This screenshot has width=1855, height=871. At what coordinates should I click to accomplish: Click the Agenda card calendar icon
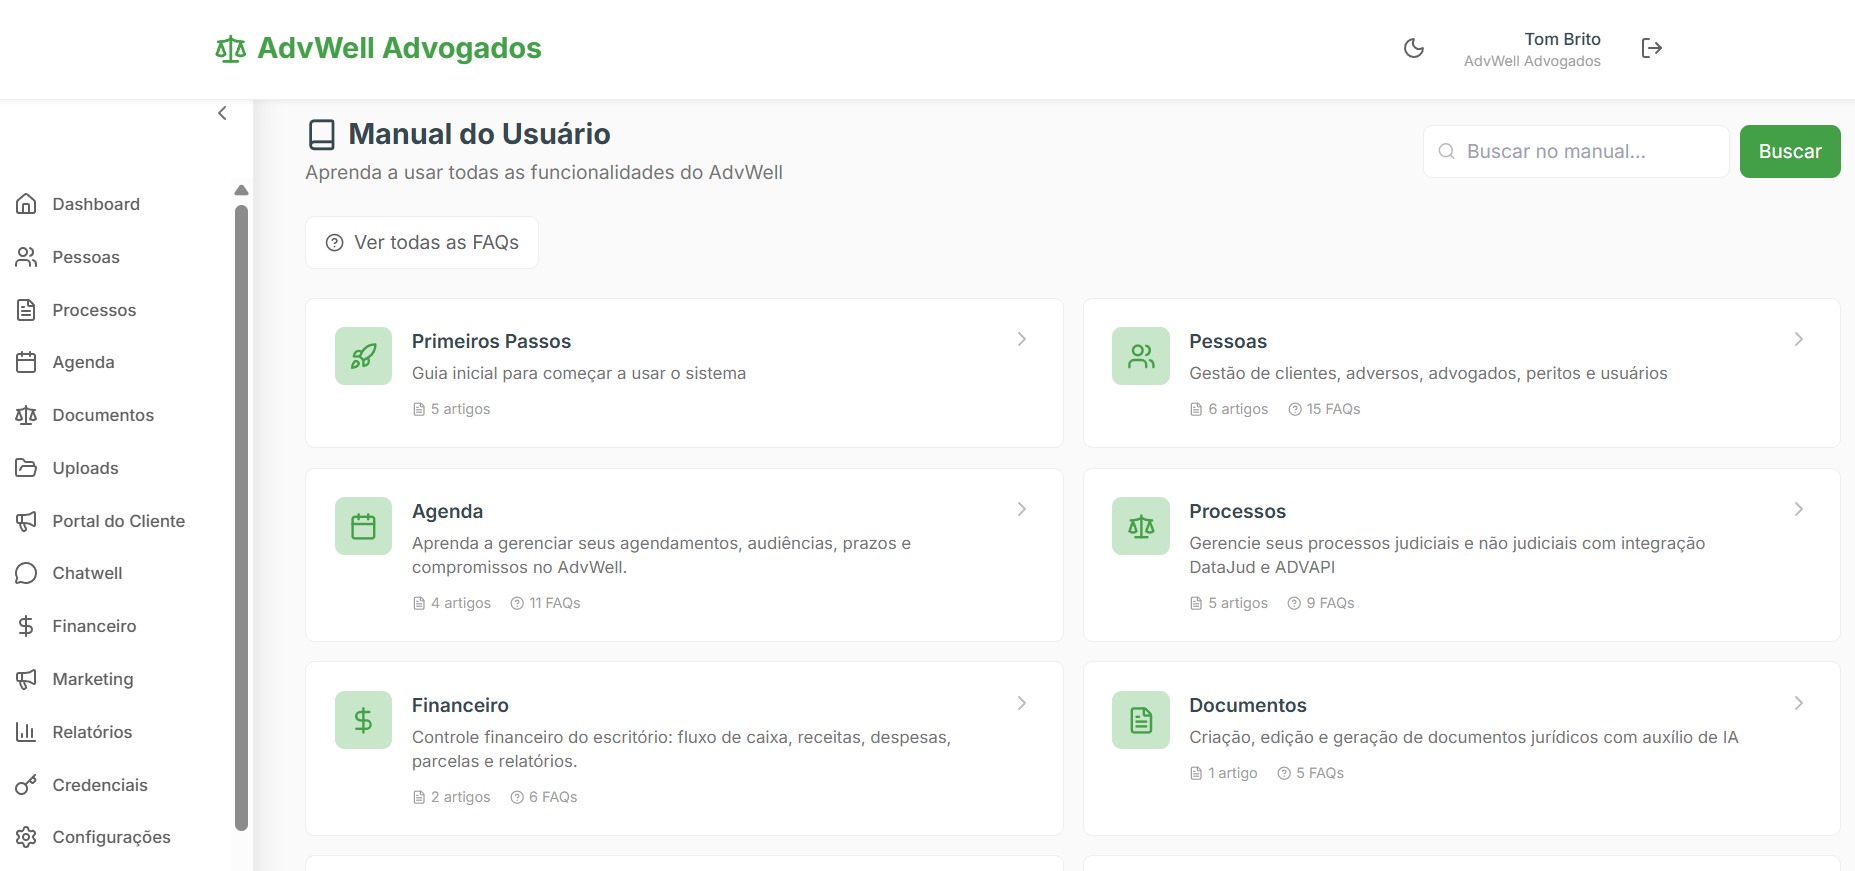tap(363, 526)
